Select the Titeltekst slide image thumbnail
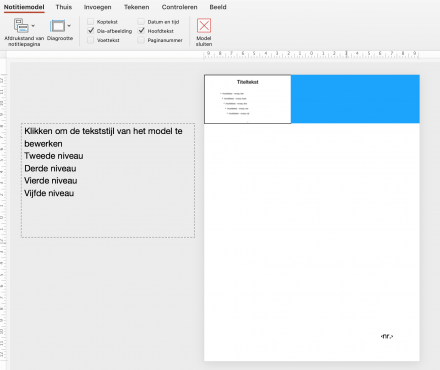Image resolution: width=440 pixels, height=370 pixels. pyautogui.click(x=247, y=99)
